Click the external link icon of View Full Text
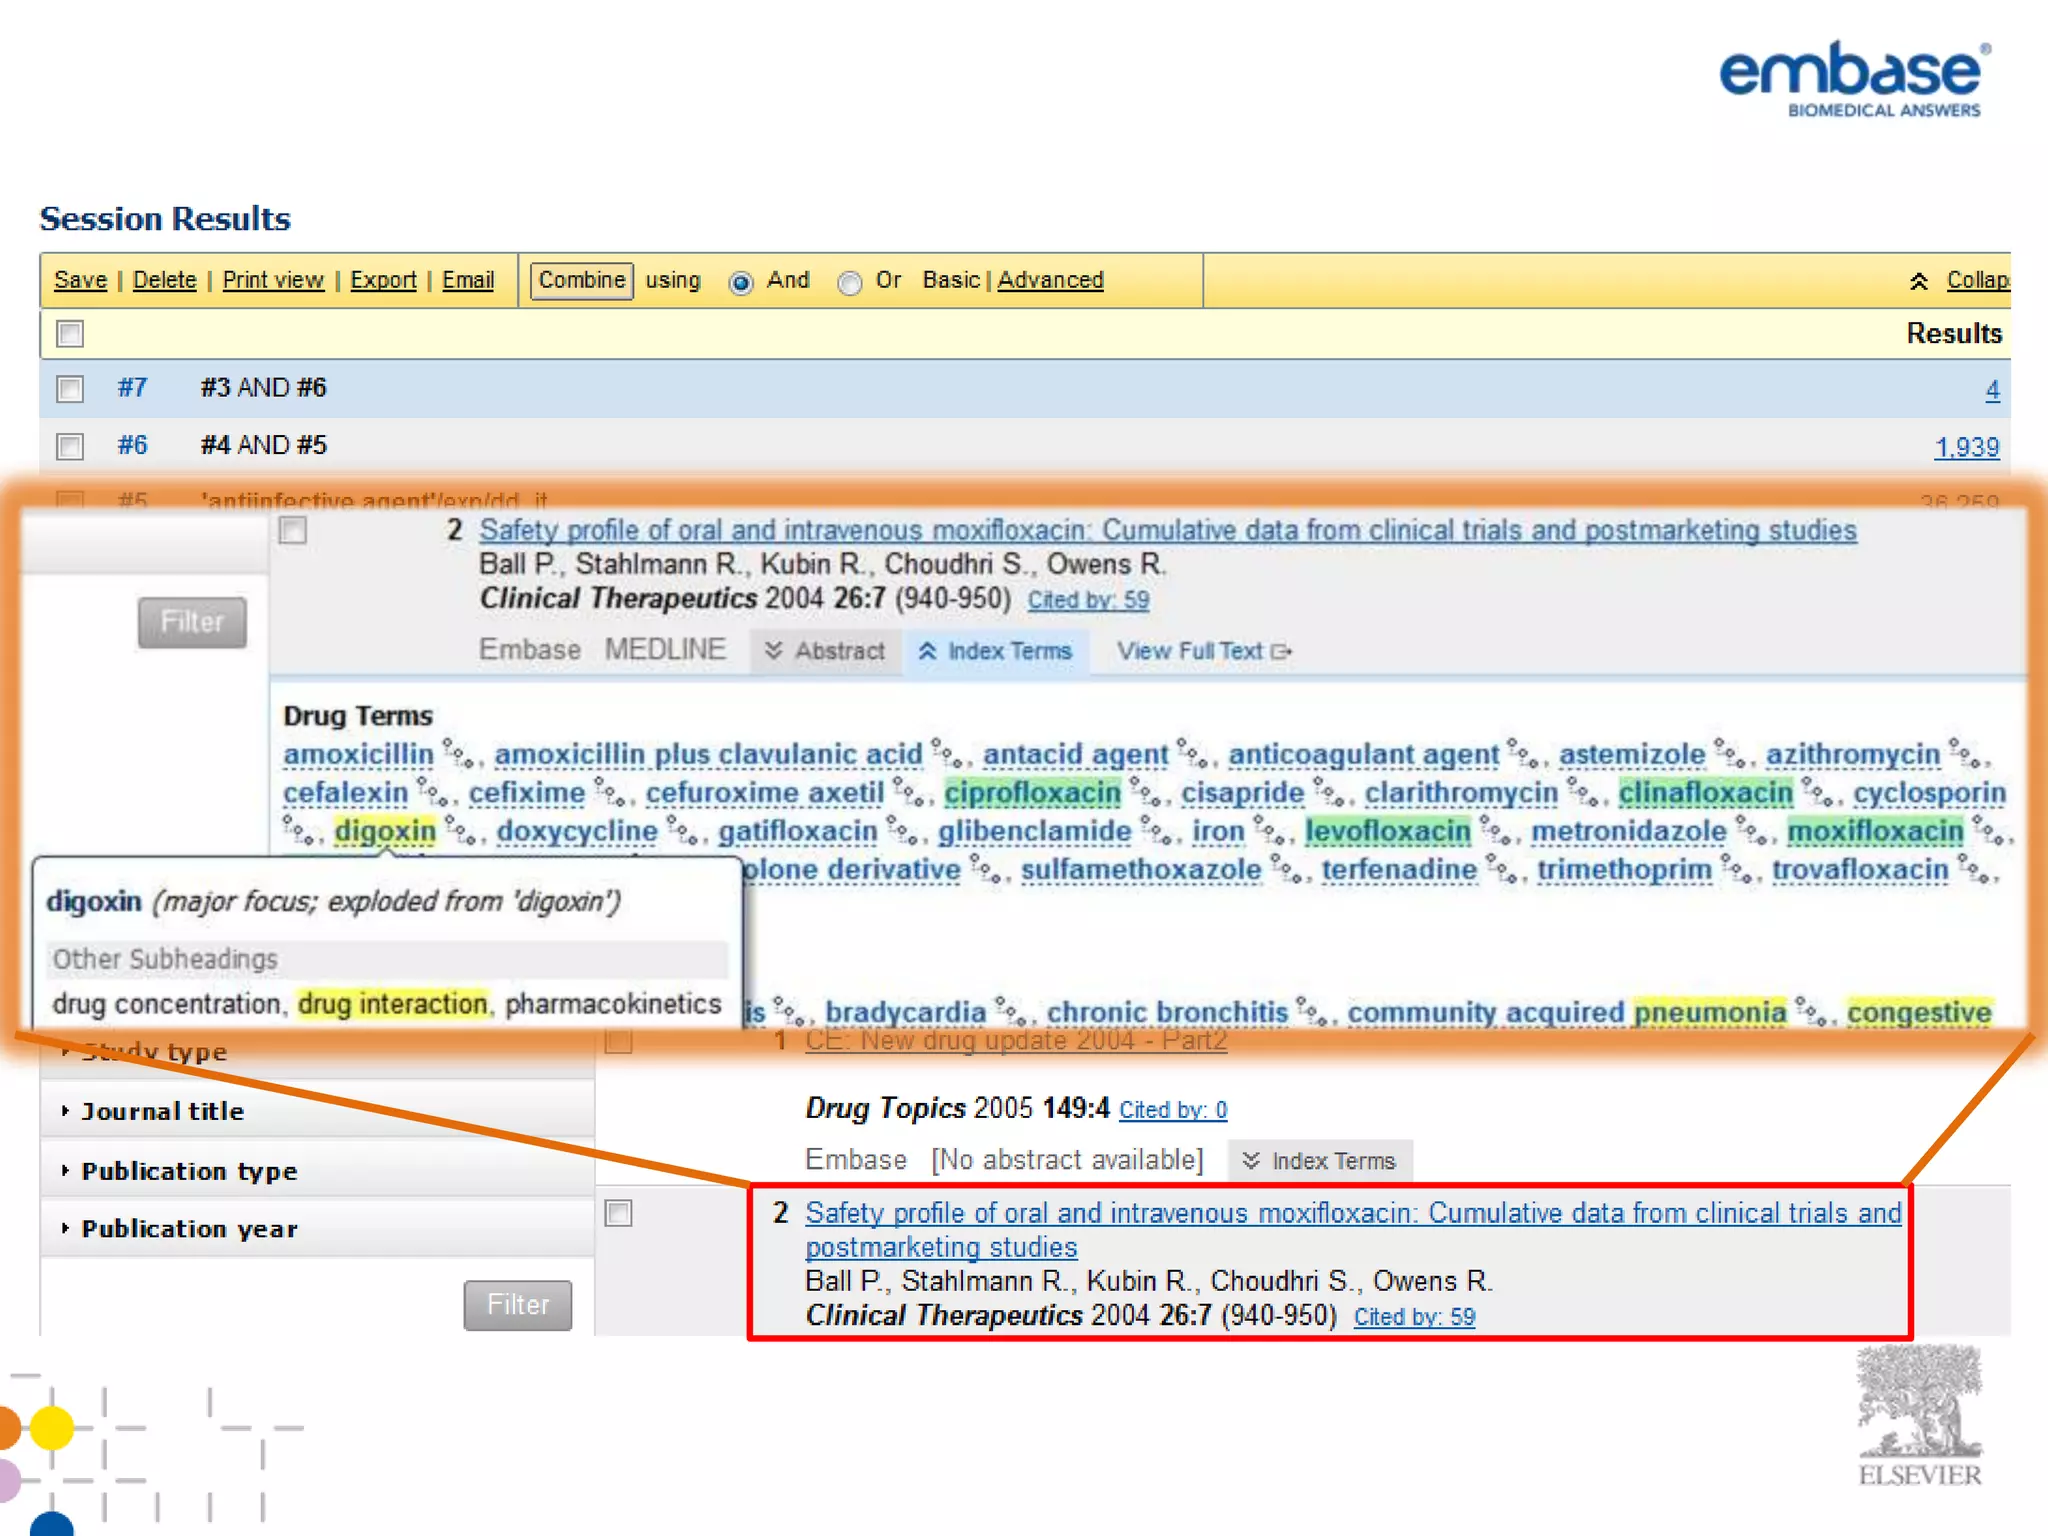This screenshot has height=1536, width=2048. coord(1281,652)
